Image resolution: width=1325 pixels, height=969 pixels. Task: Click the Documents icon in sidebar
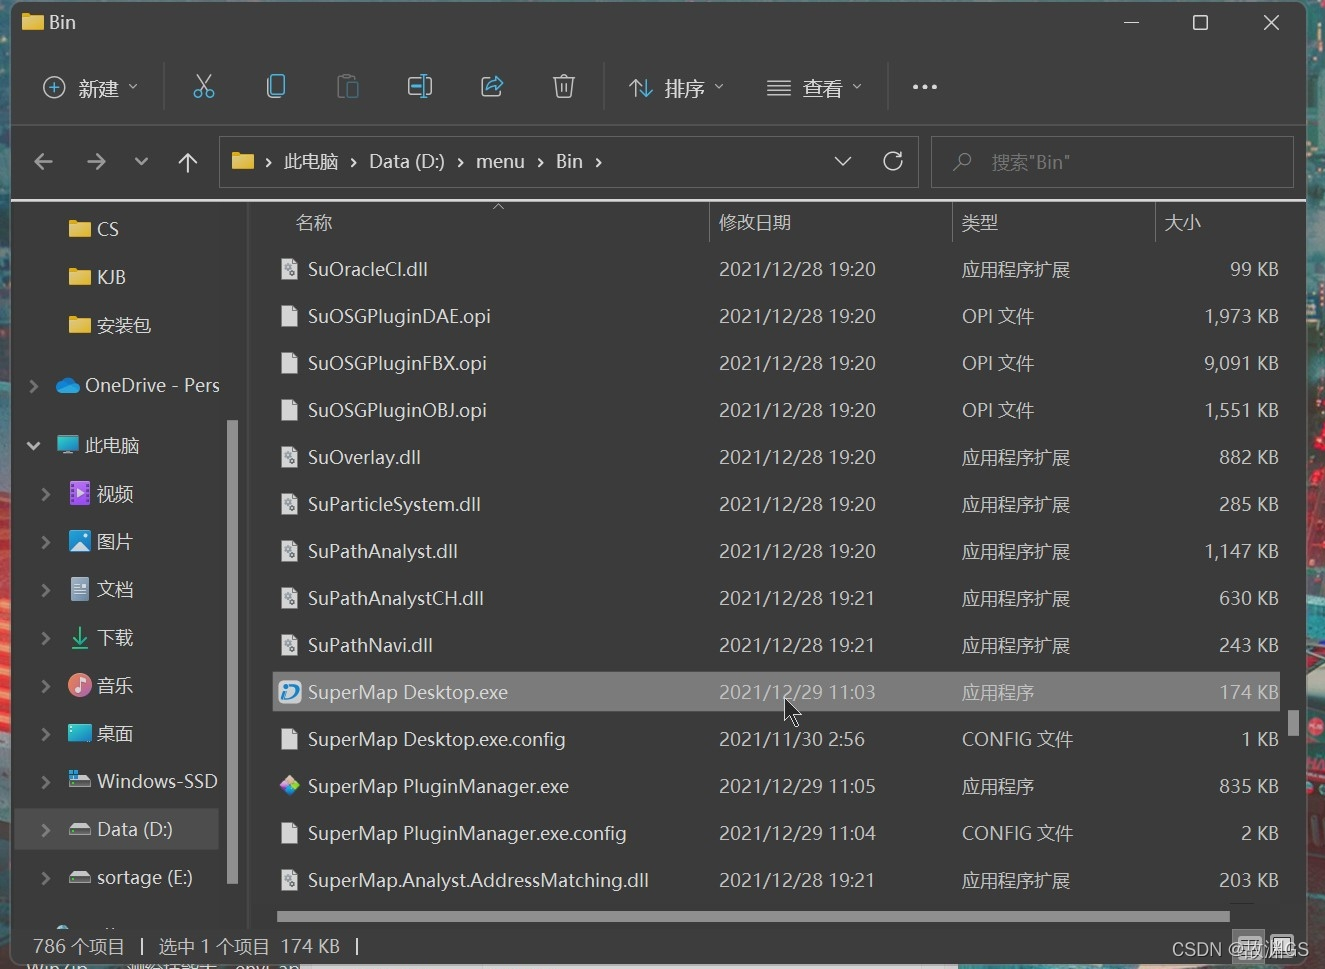80,589
